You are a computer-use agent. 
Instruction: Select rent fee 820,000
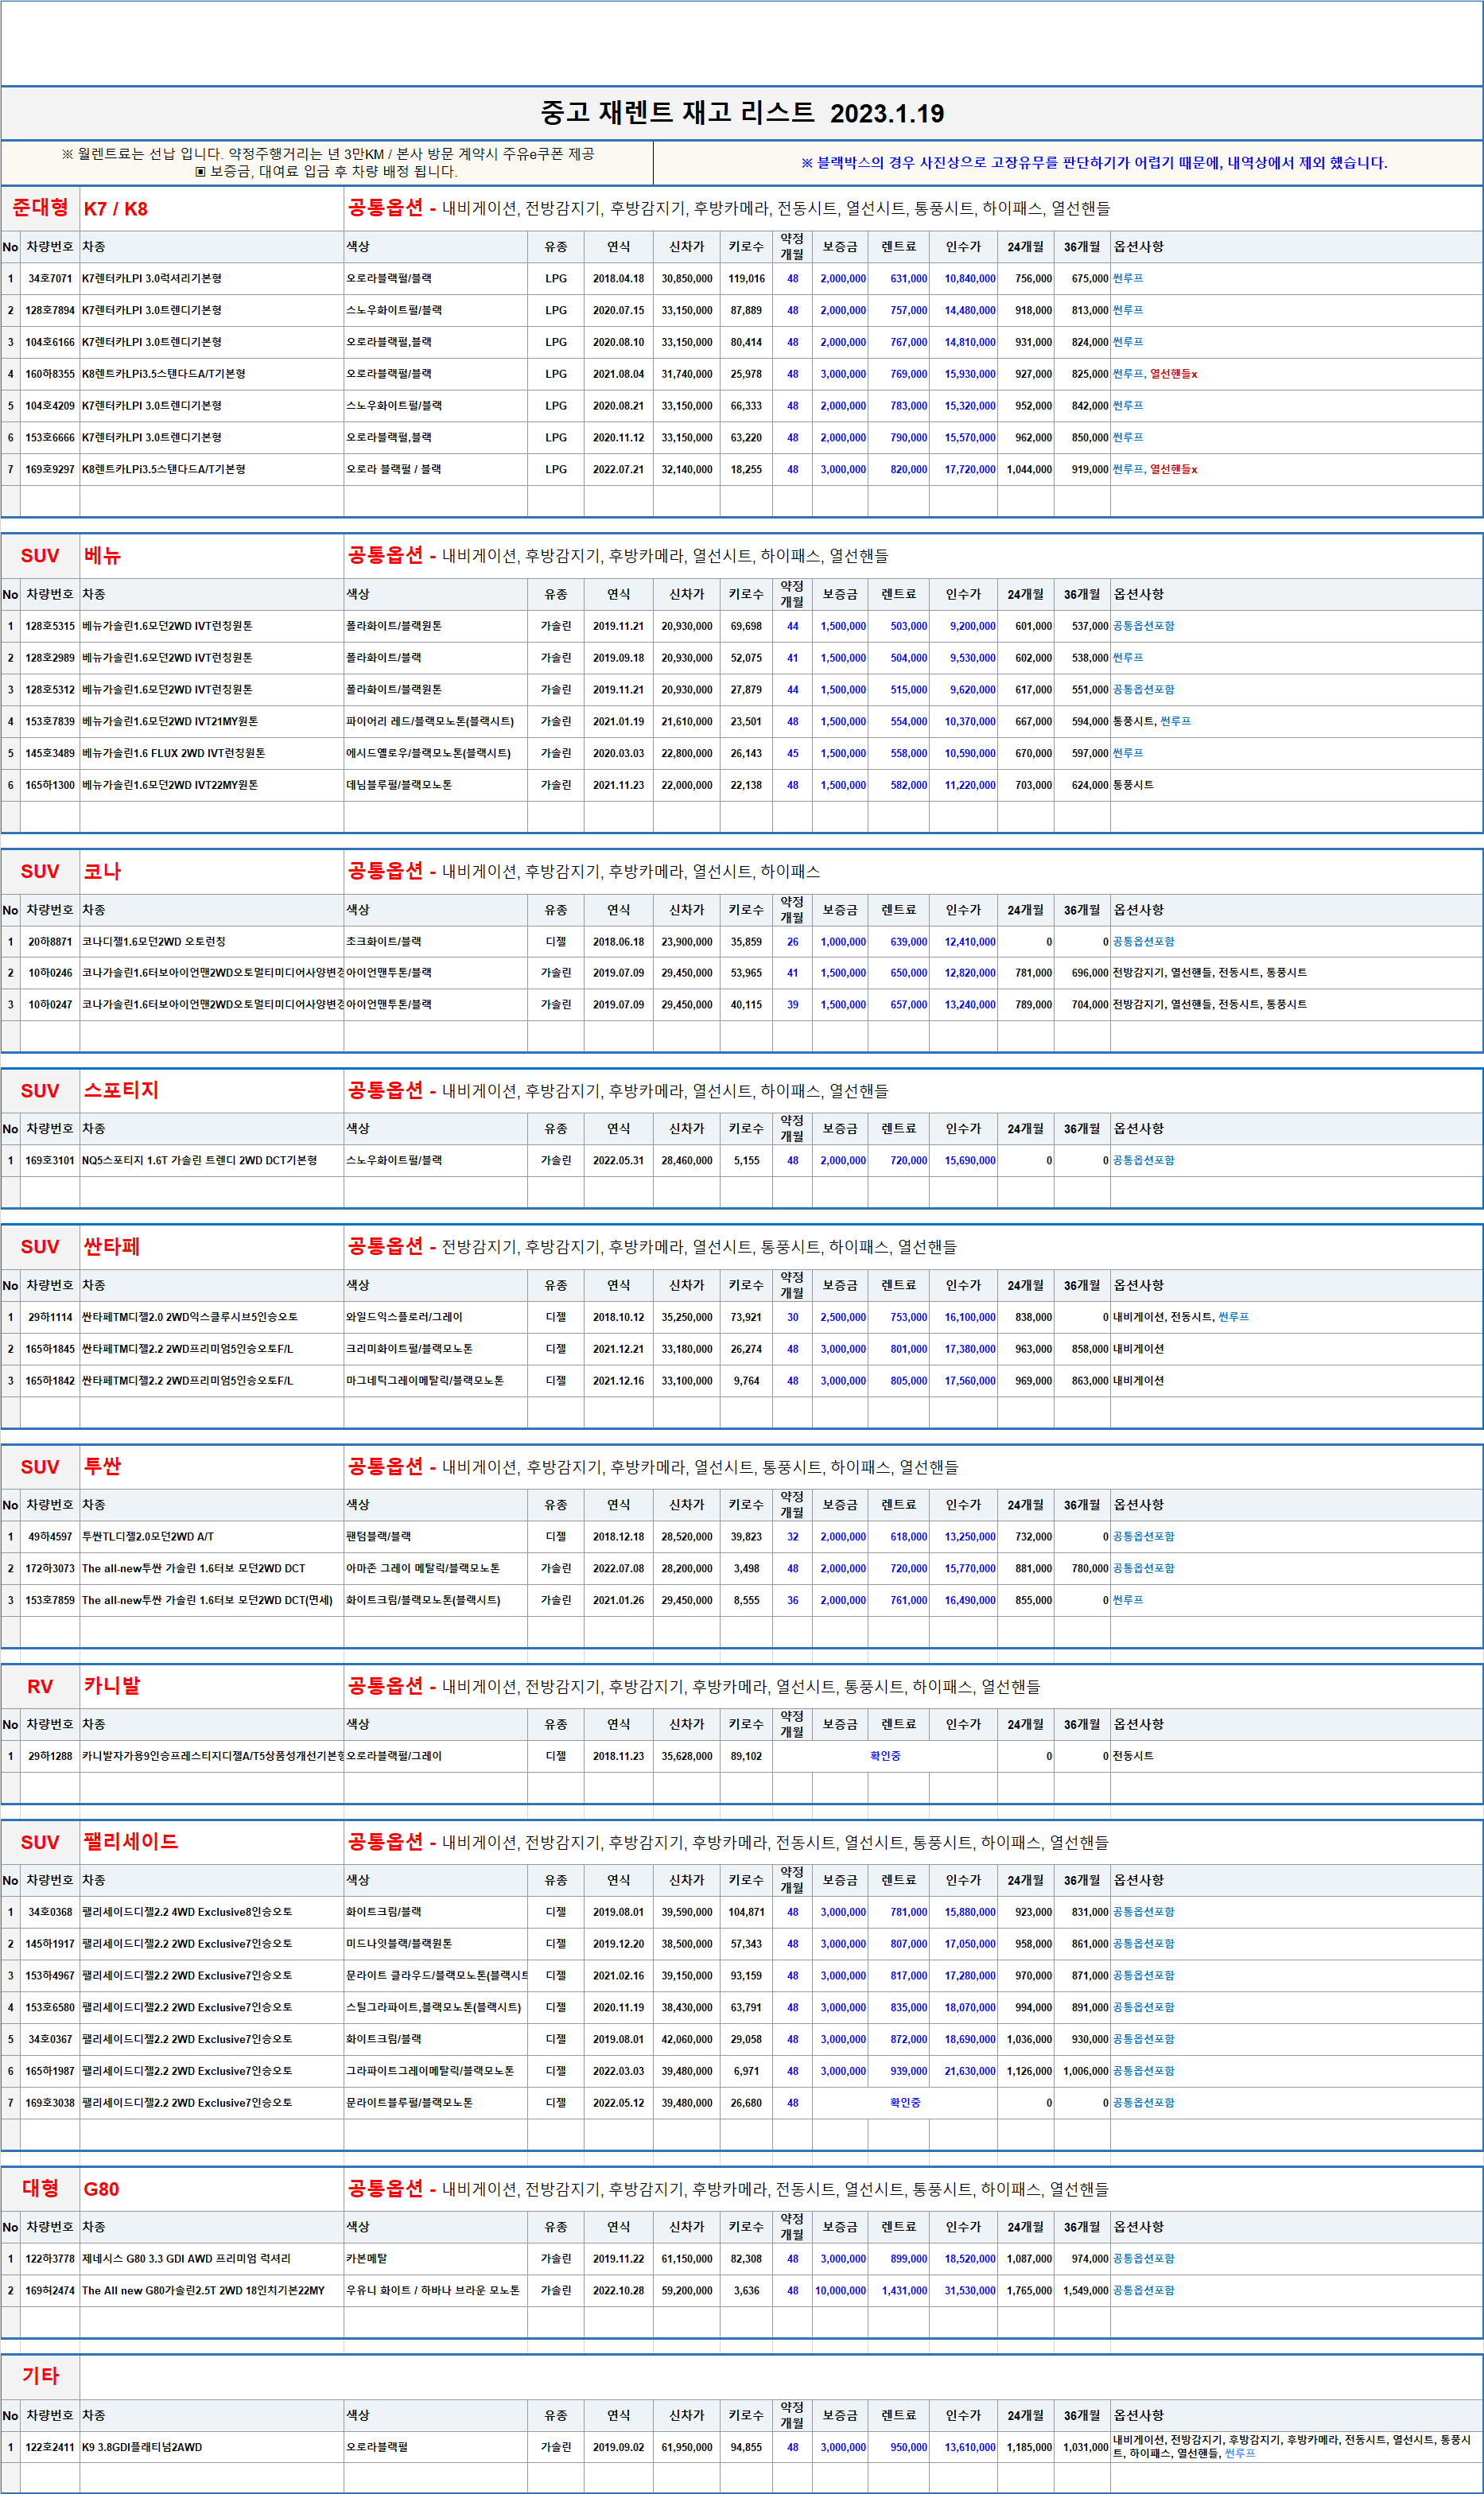pyautogui.click(x=908, y=469)
